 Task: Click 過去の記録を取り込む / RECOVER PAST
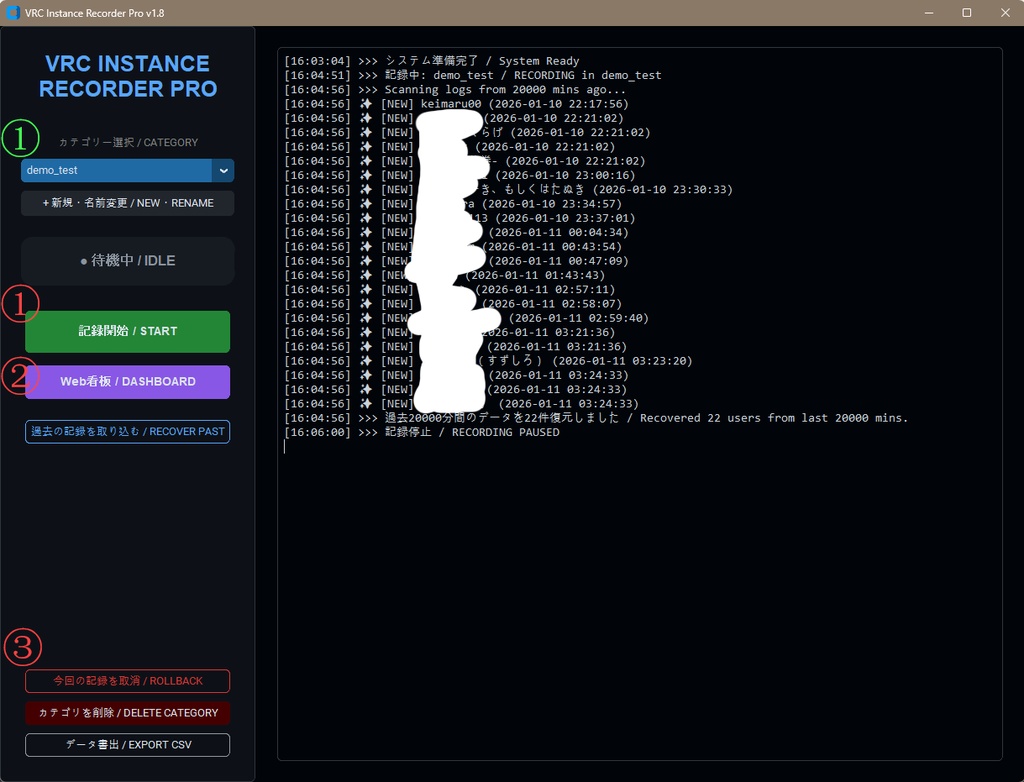click(x=127, y=432)
